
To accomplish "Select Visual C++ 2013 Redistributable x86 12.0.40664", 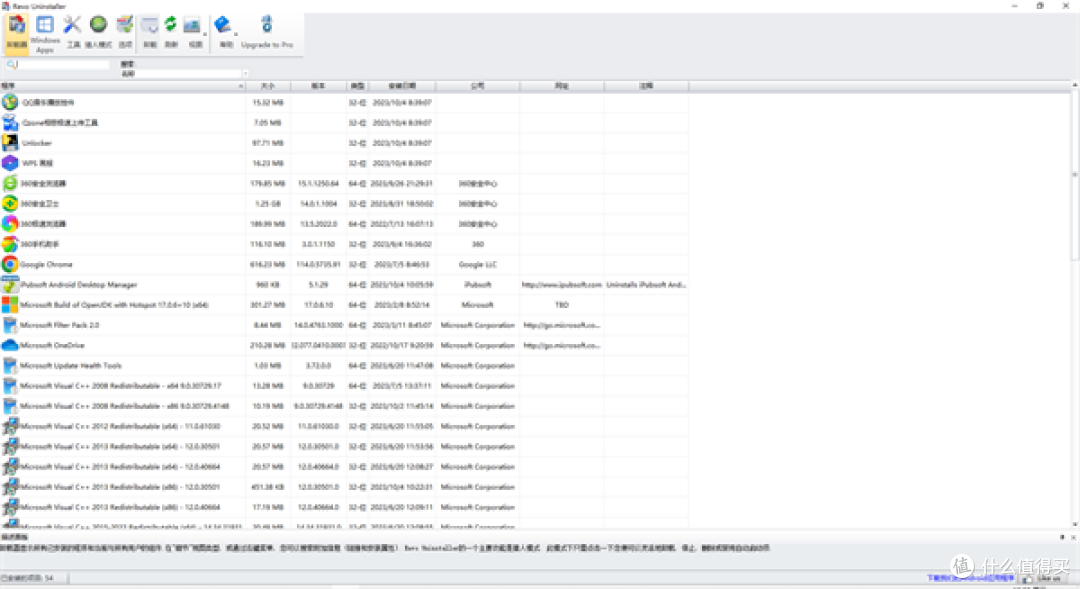I will pyautogui.click(x=344, y=507).
